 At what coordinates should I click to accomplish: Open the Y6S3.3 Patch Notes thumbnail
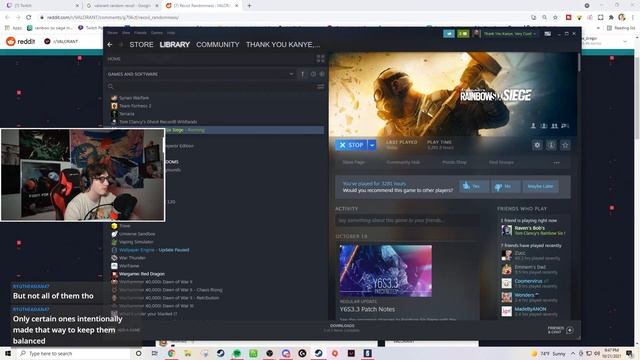tap(385, 271)
